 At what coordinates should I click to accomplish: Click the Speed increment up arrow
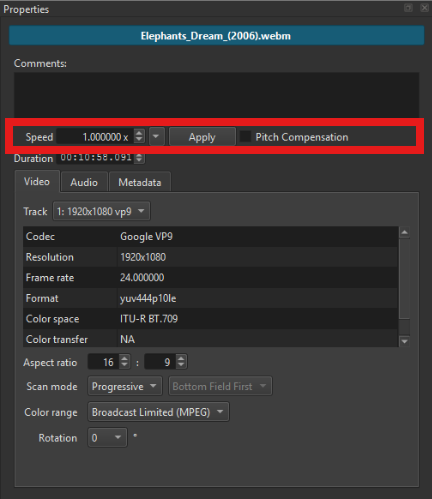[x=139, y=133]
